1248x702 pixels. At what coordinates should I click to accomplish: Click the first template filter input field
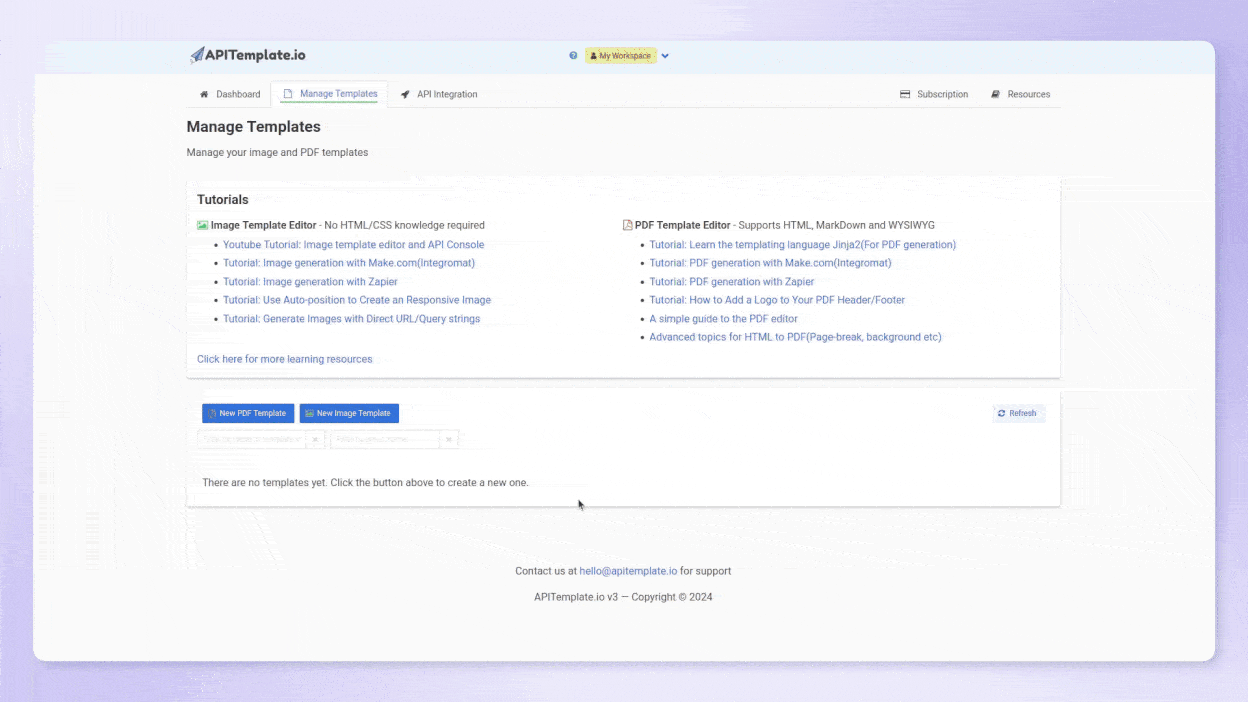[252, 439]
